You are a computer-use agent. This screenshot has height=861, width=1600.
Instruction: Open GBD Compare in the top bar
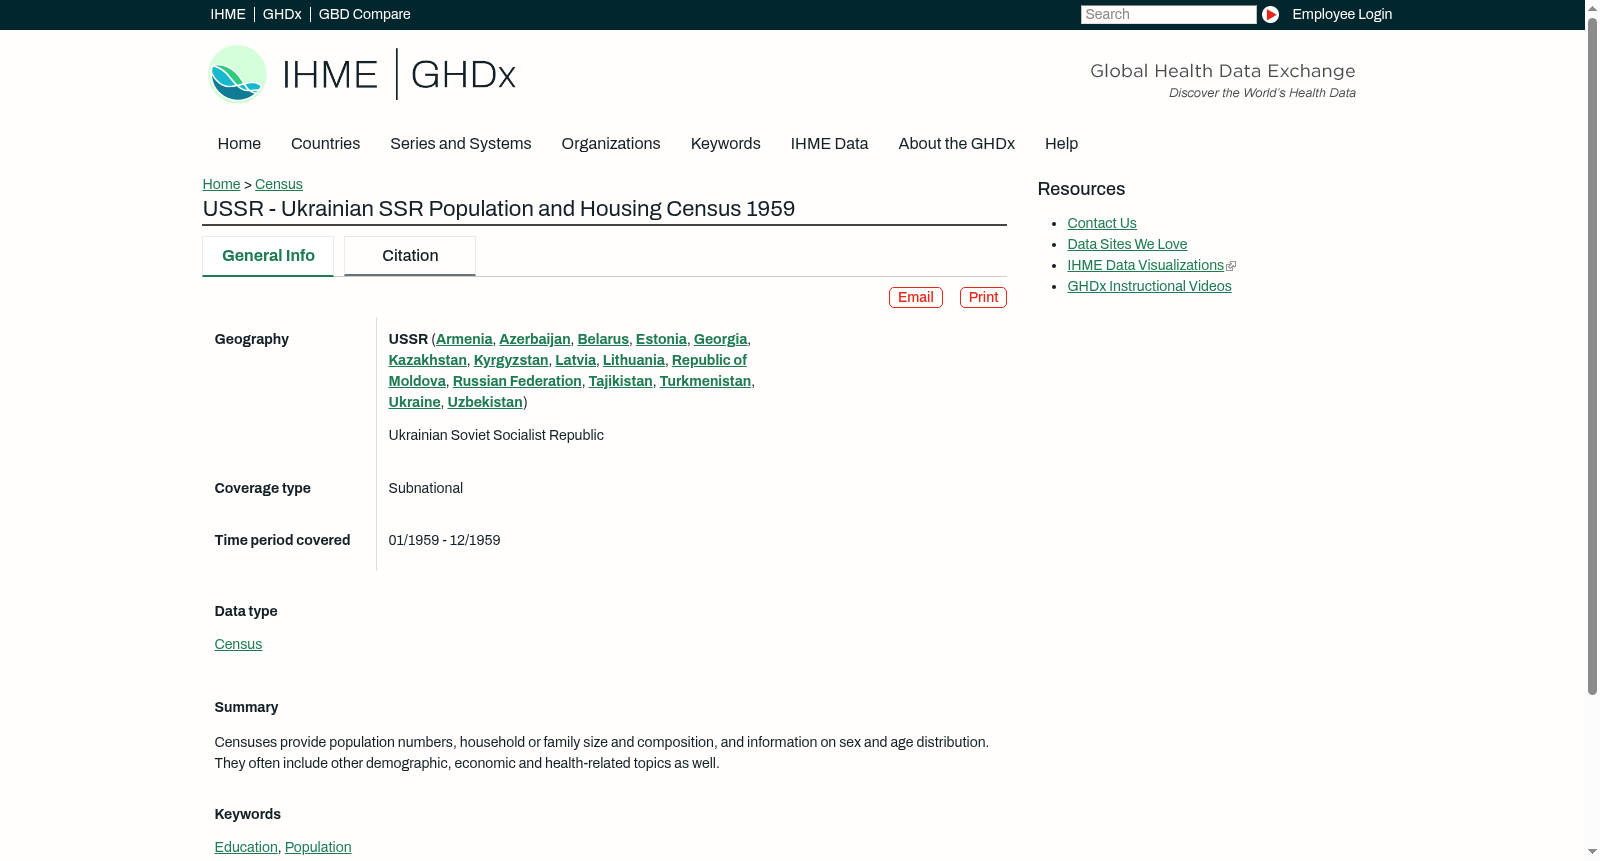point(365,14)
